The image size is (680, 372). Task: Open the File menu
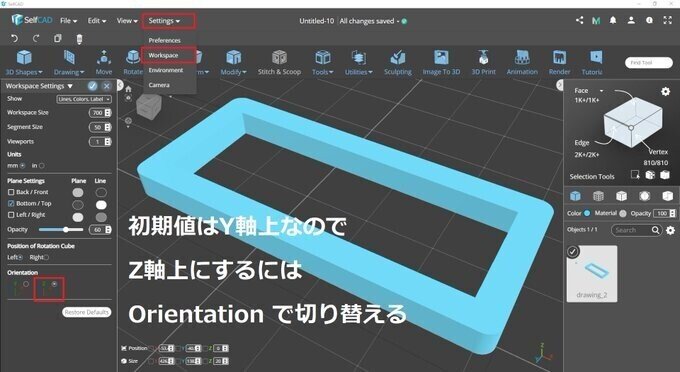pyautogui.click(x=69, y=20)
